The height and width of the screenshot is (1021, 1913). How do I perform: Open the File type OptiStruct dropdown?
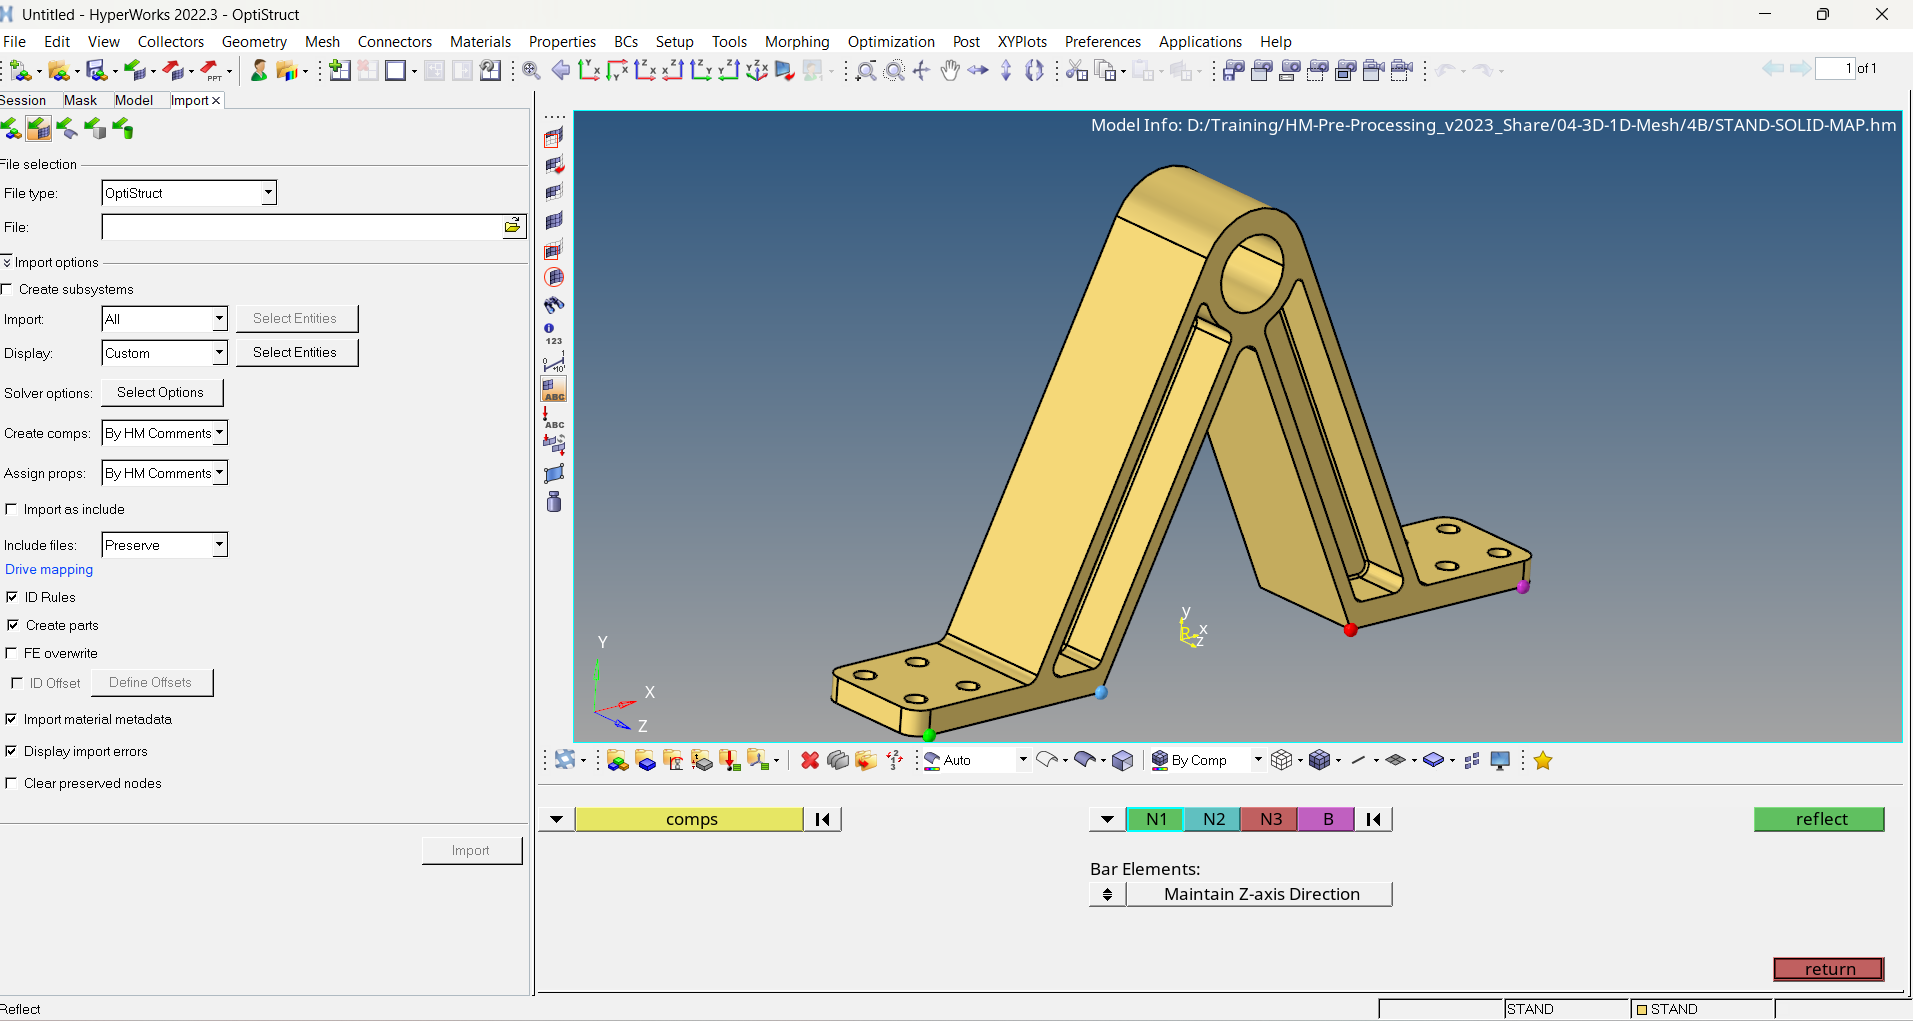[x=268, y=193]
